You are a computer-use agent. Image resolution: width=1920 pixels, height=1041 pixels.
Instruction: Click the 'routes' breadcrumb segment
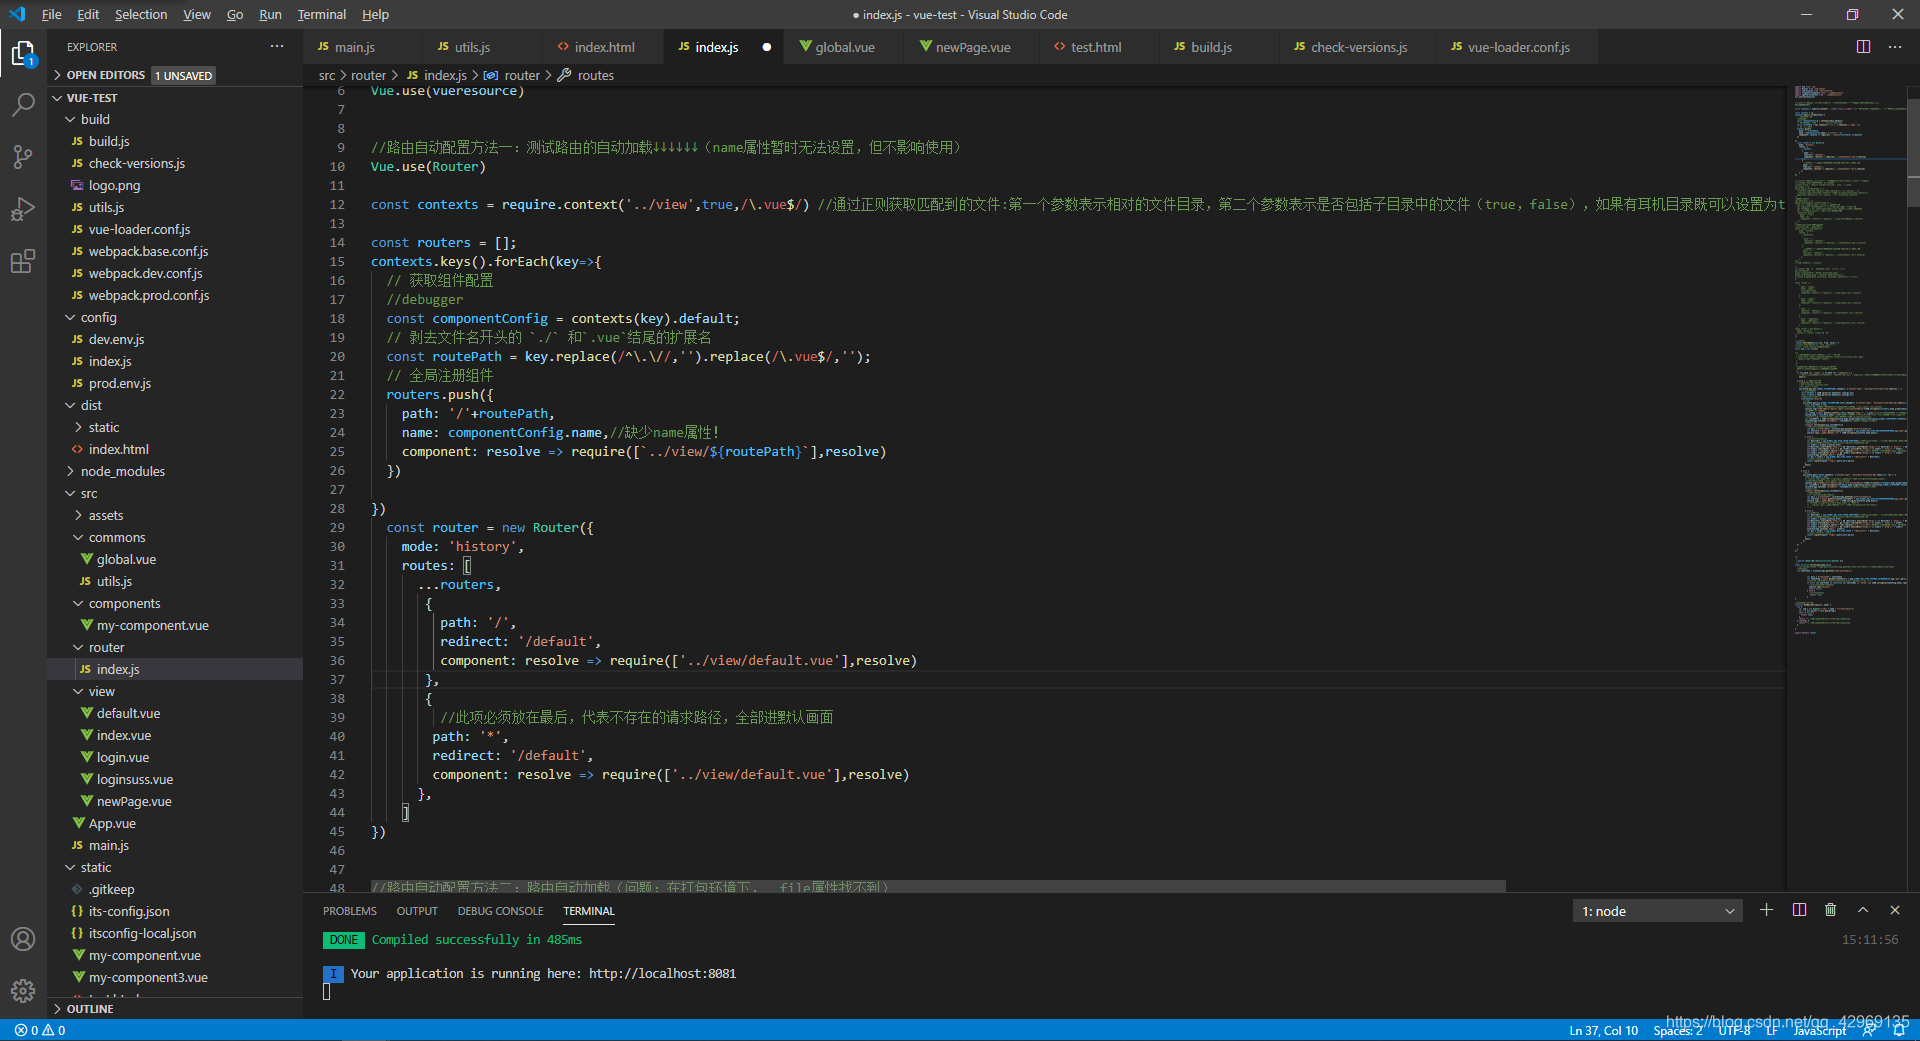click(x=595, y=75)
